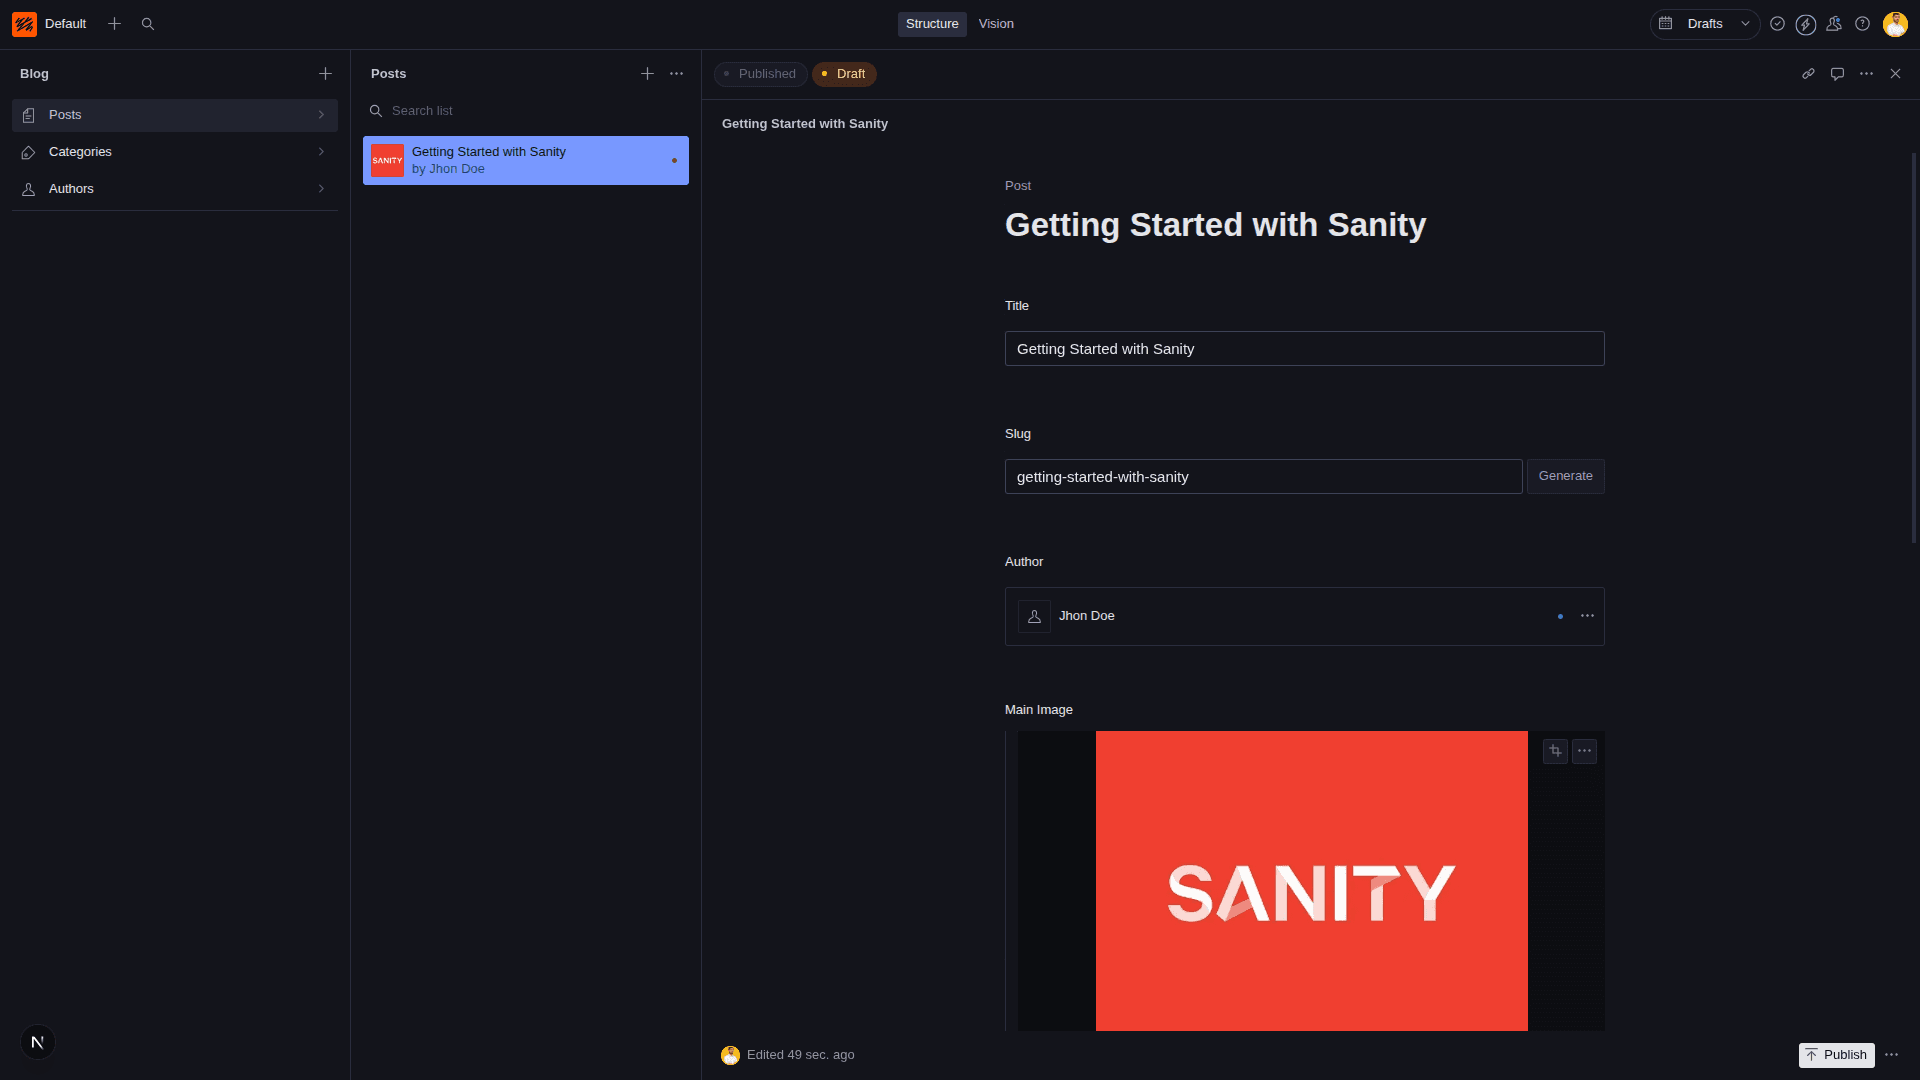Open the tasks checkmark icon in navbar

pos(1777,24)
